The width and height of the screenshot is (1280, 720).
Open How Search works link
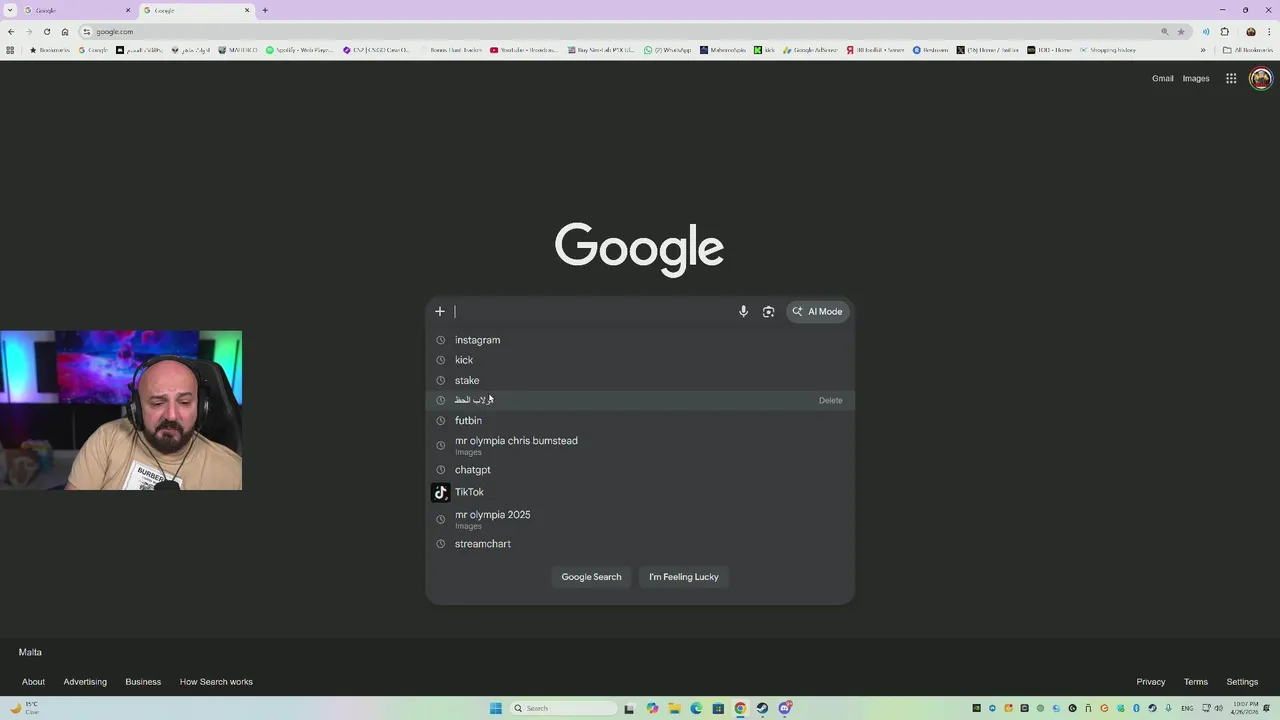point(216,682)
